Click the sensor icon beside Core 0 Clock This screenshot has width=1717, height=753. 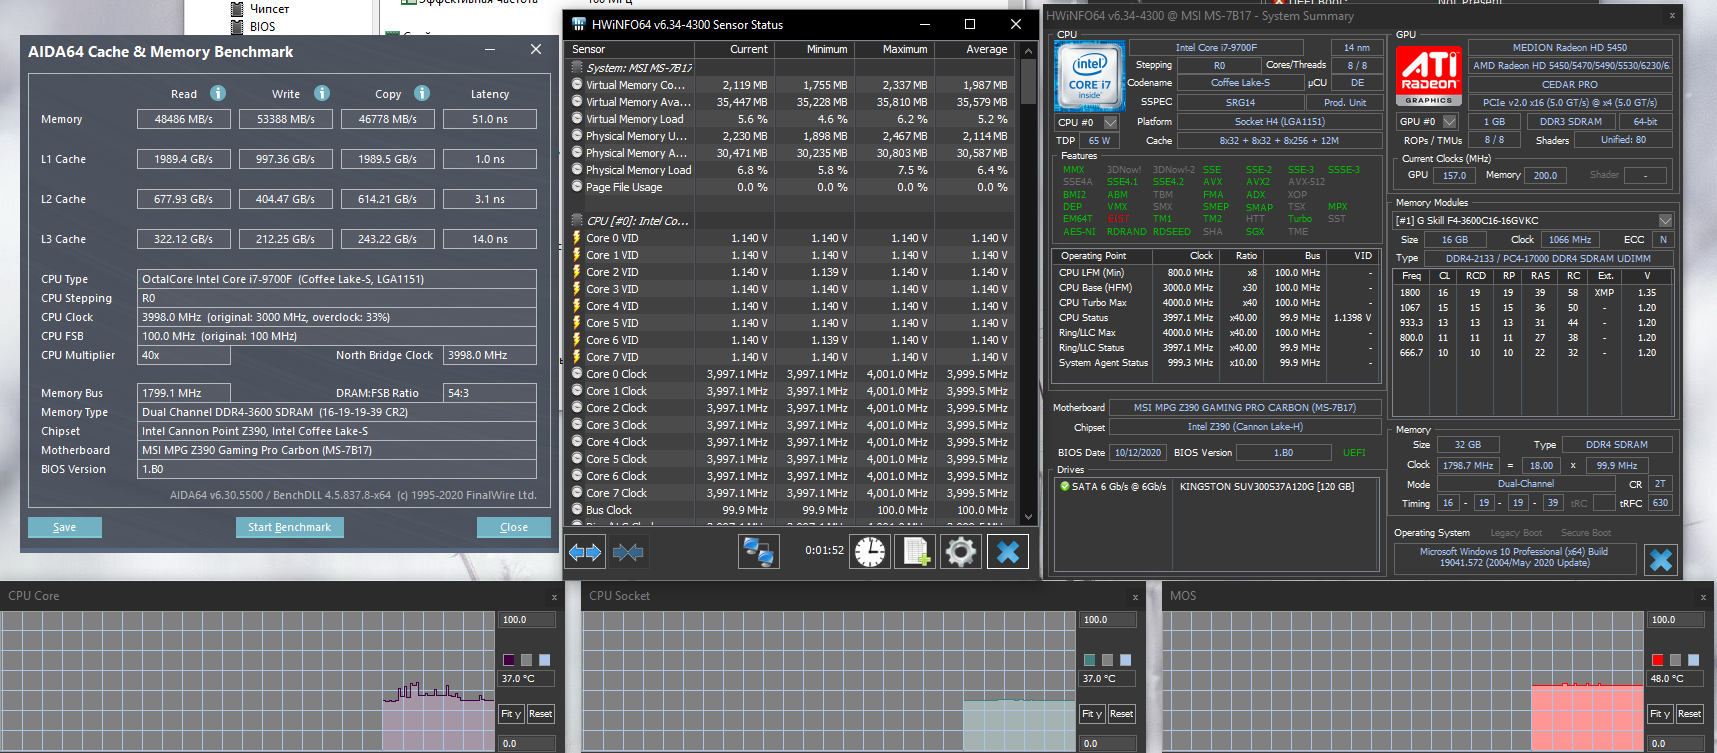577,374
